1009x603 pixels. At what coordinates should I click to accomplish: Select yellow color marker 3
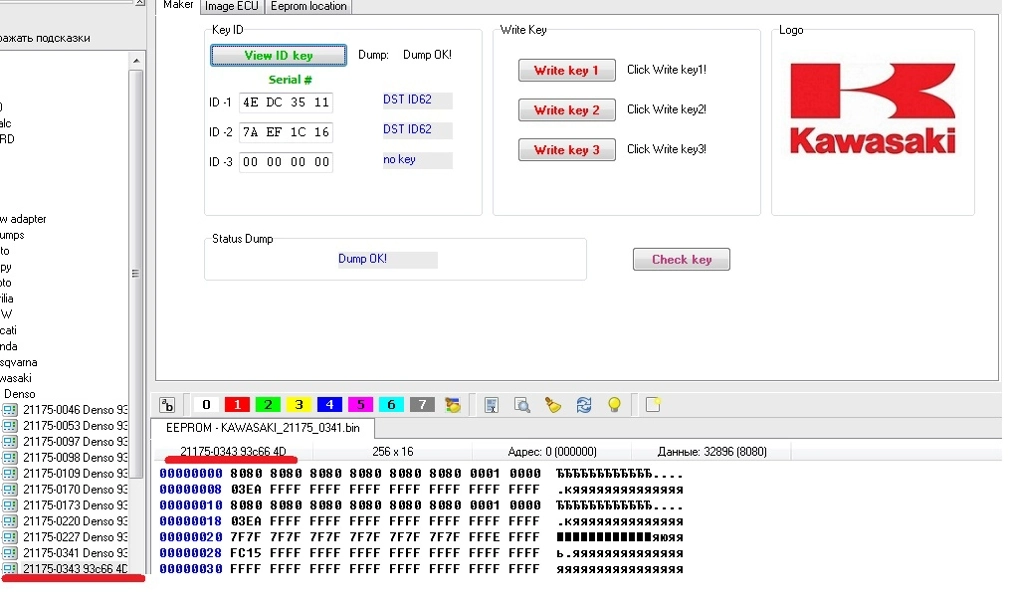click(299, 405)
